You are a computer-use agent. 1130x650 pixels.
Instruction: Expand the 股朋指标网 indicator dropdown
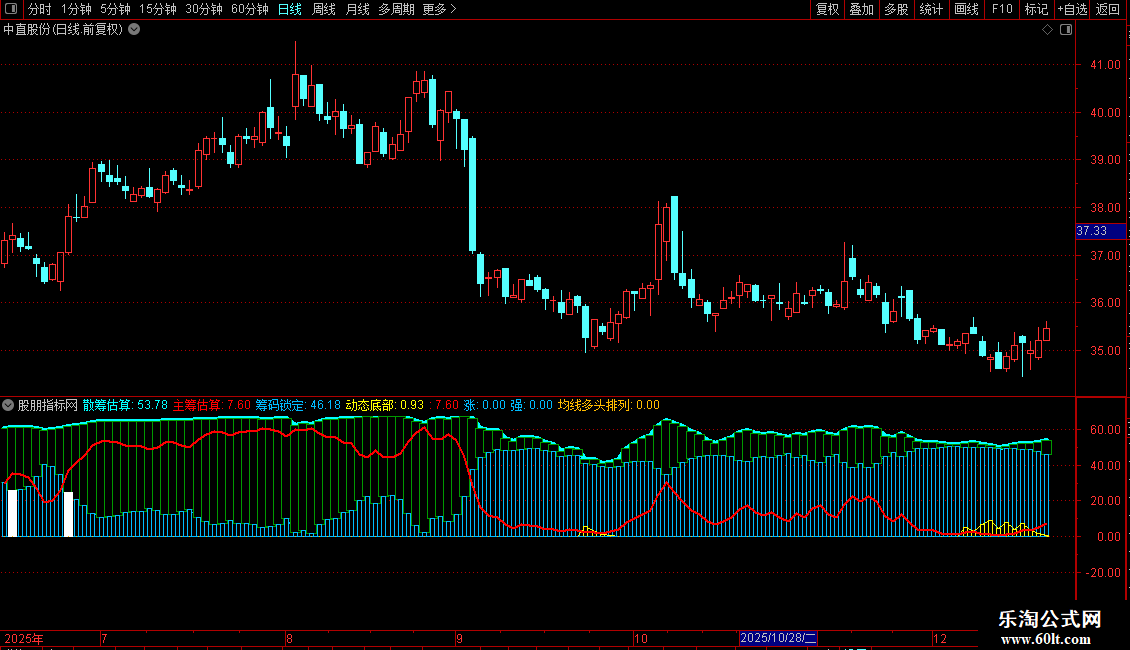click(x=8, y=405)
